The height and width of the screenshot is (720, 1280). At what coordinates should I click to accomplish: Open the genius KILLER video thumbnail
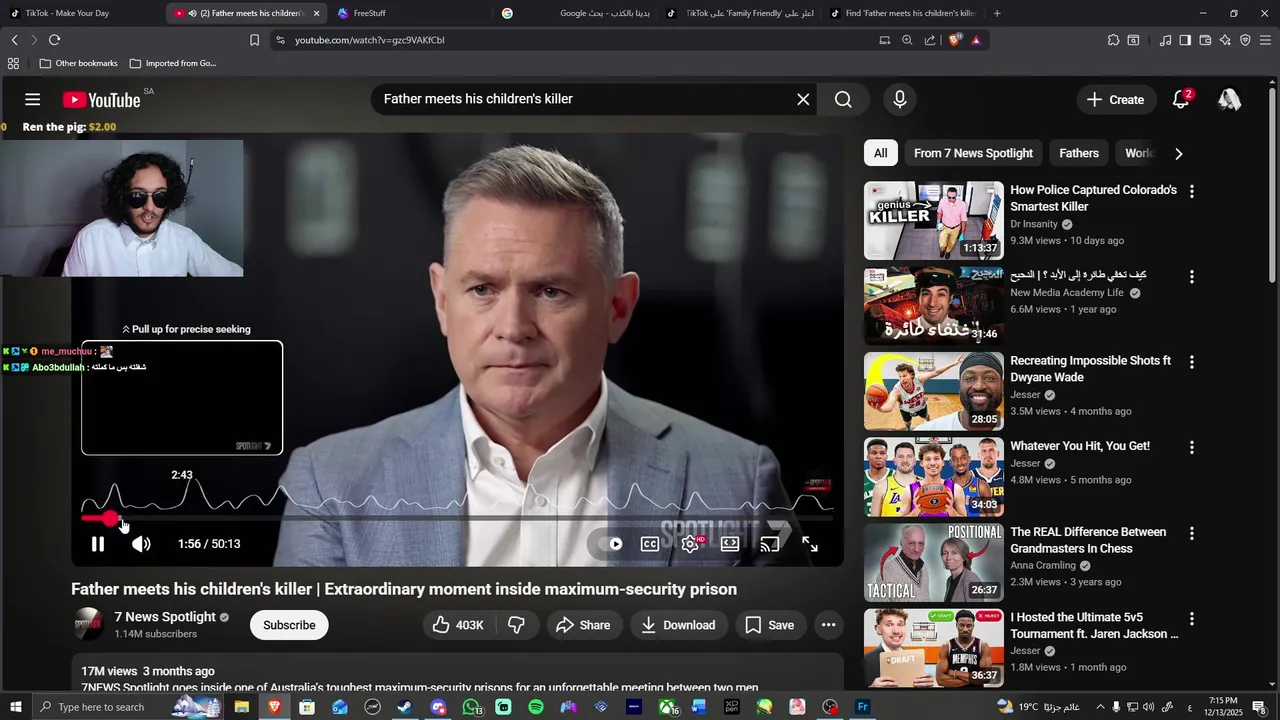(x=933, y=220)
